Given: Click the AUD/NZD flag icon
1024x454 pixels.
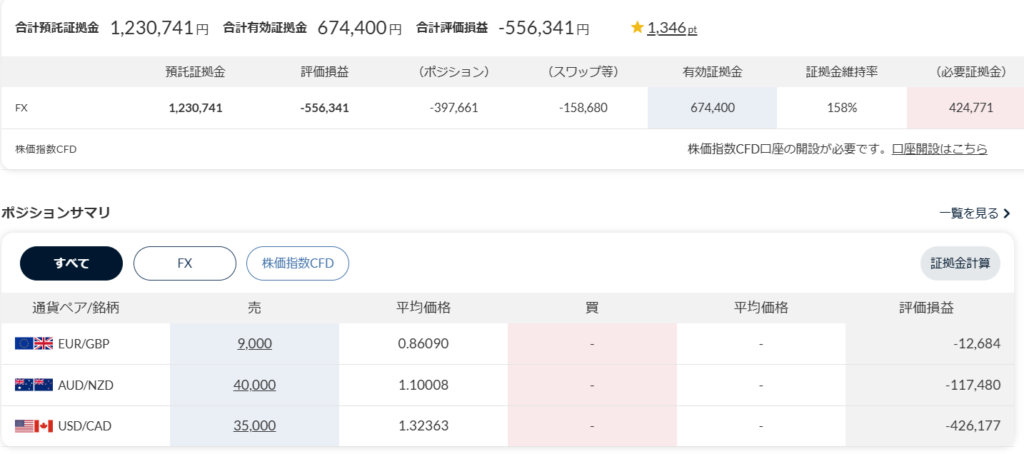Looking at the screenshot, I should 34,385.
